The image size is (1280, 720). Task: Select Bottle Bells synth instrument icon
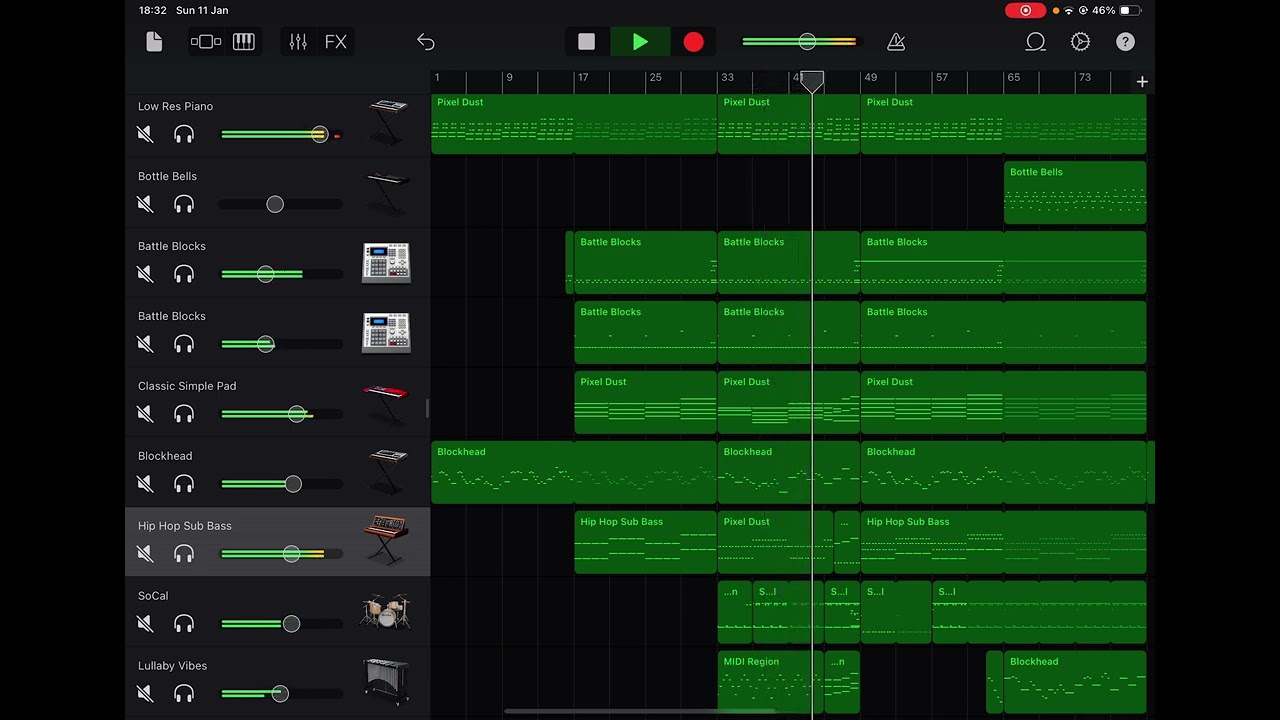[x=386, y=193]
